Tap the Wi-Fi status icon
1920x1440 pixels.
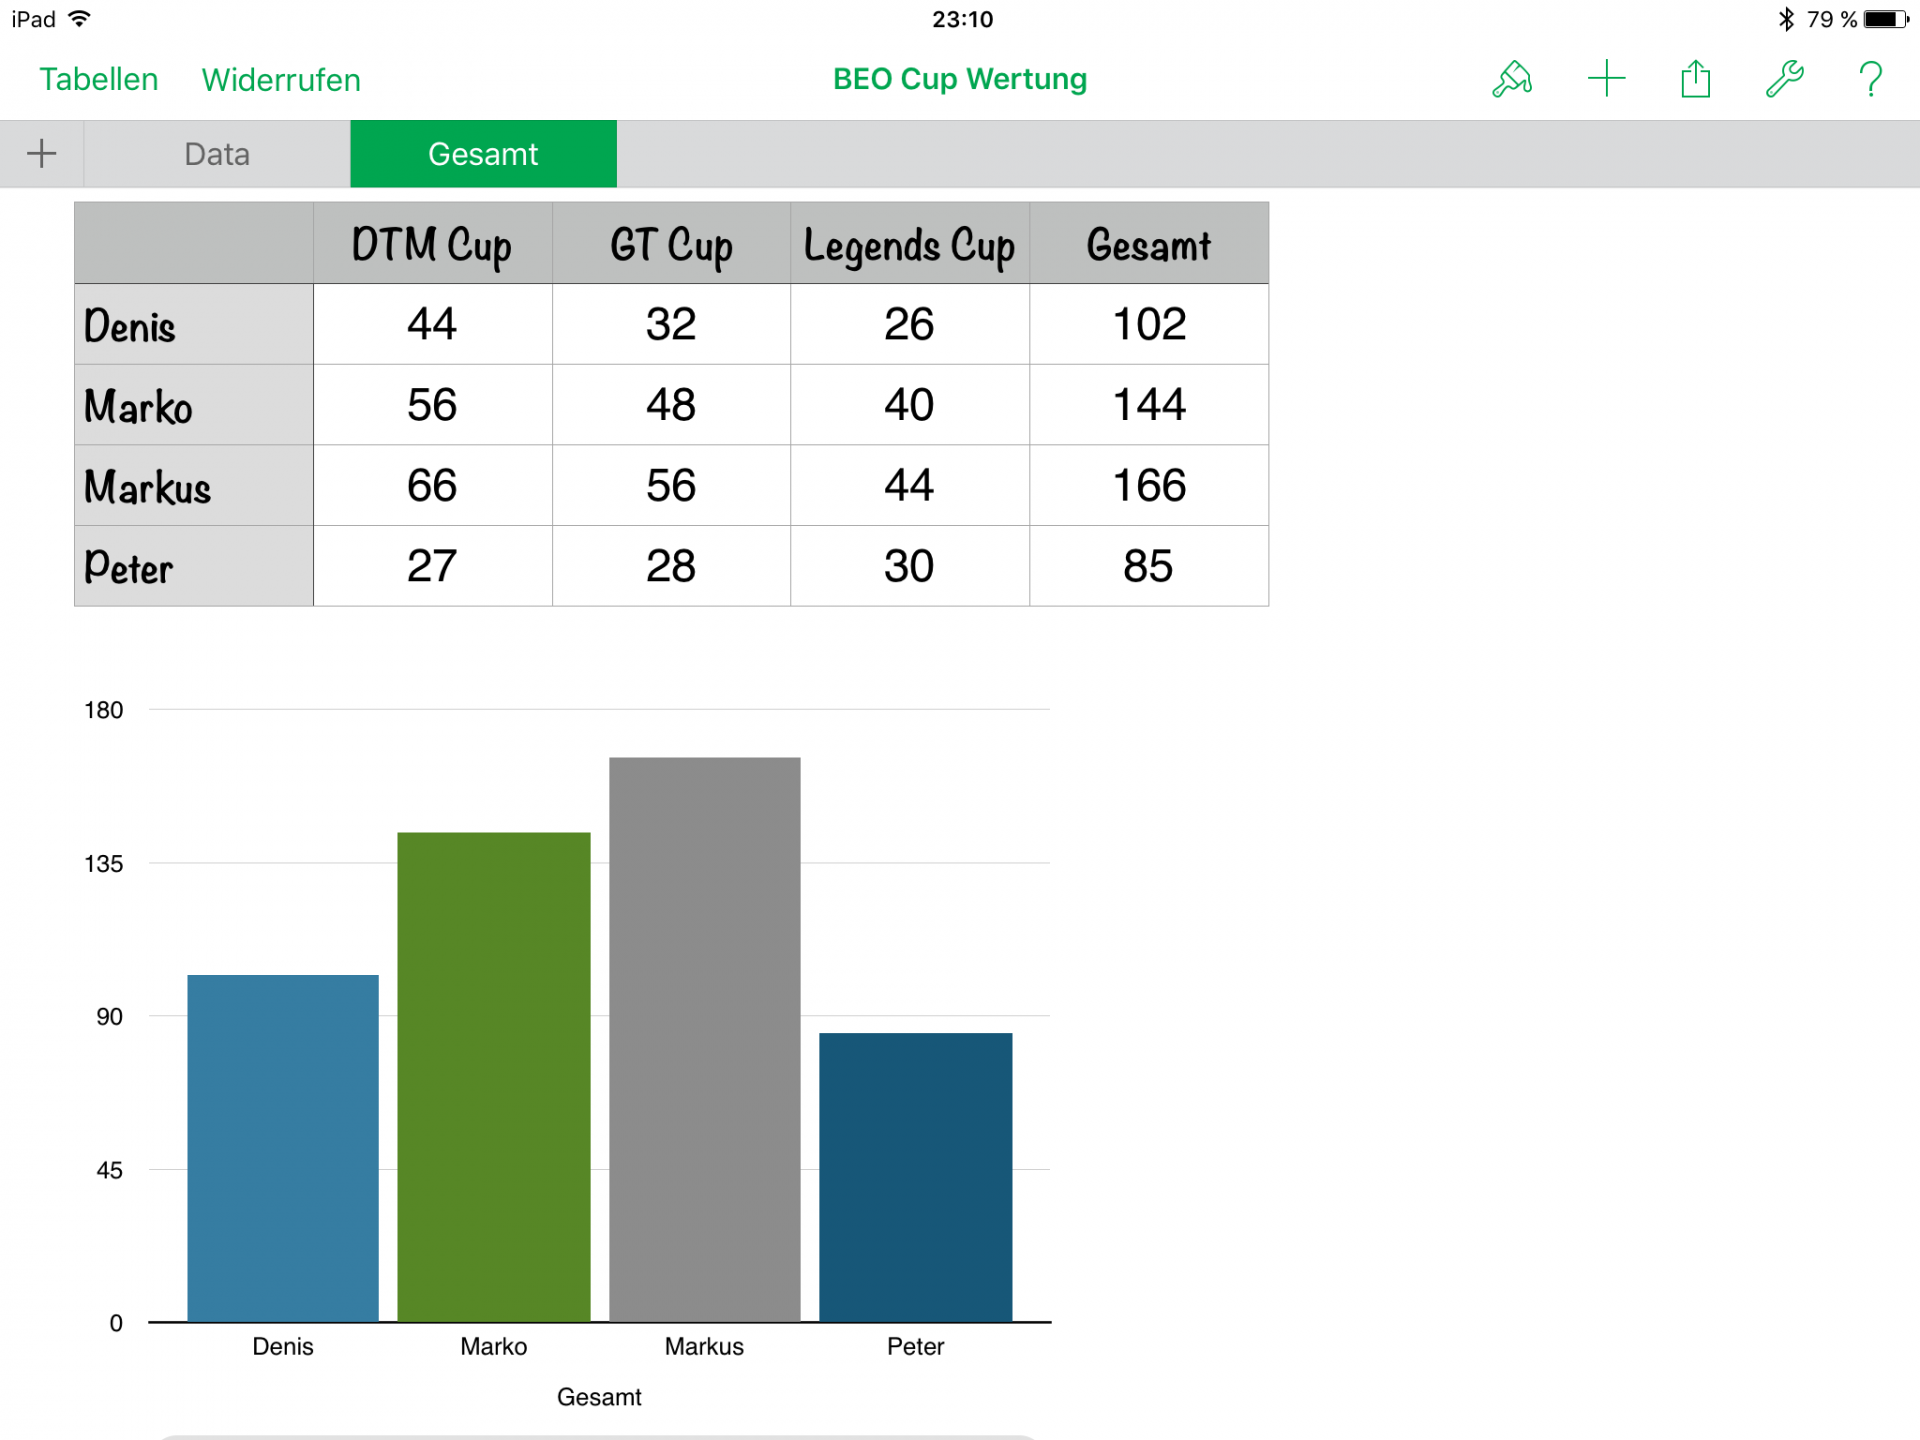pos(80,19)
